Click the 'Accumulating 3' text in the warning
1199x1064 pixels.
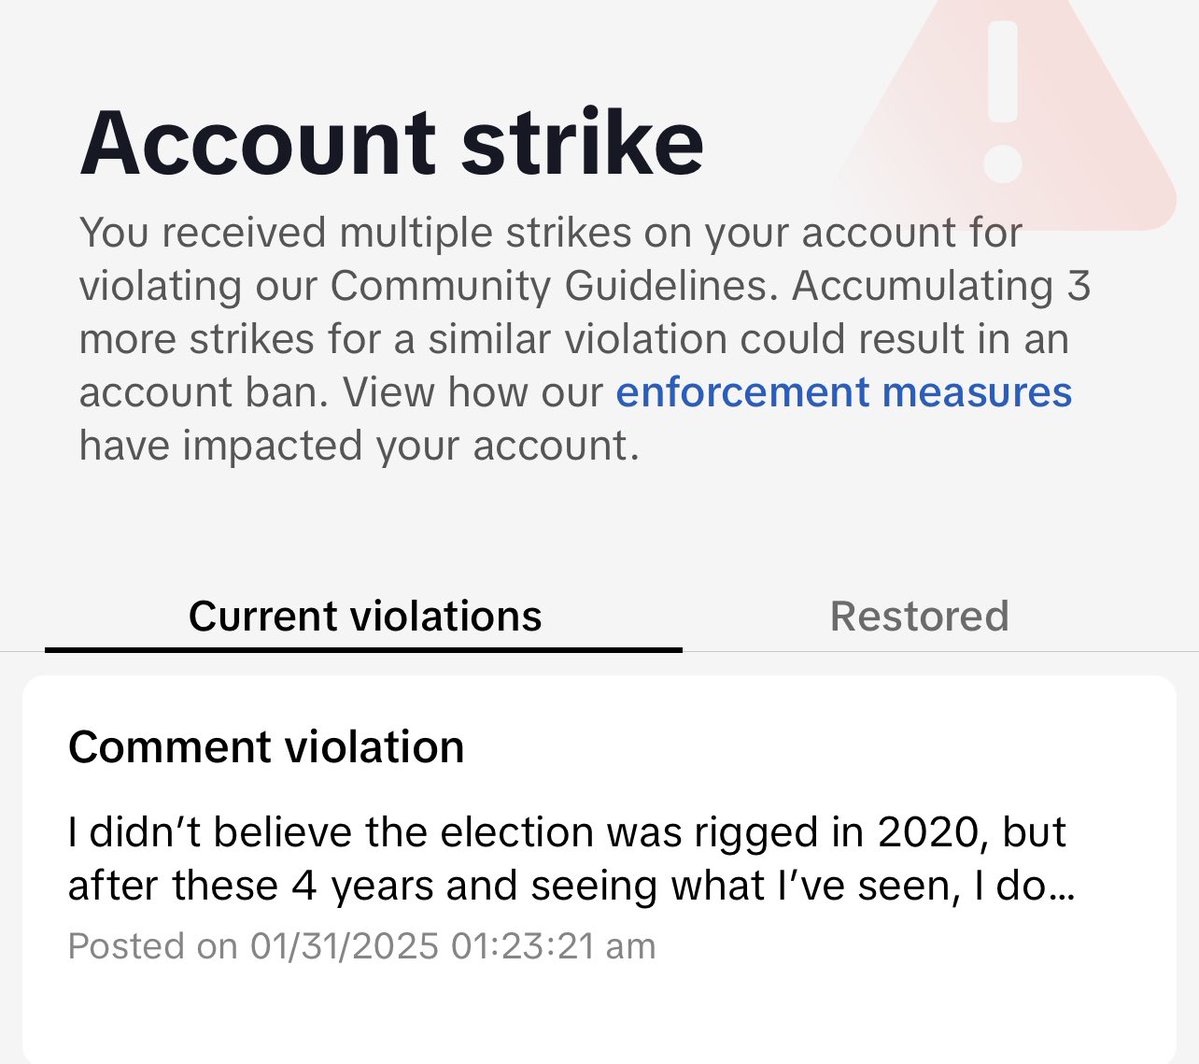(940, 286)
